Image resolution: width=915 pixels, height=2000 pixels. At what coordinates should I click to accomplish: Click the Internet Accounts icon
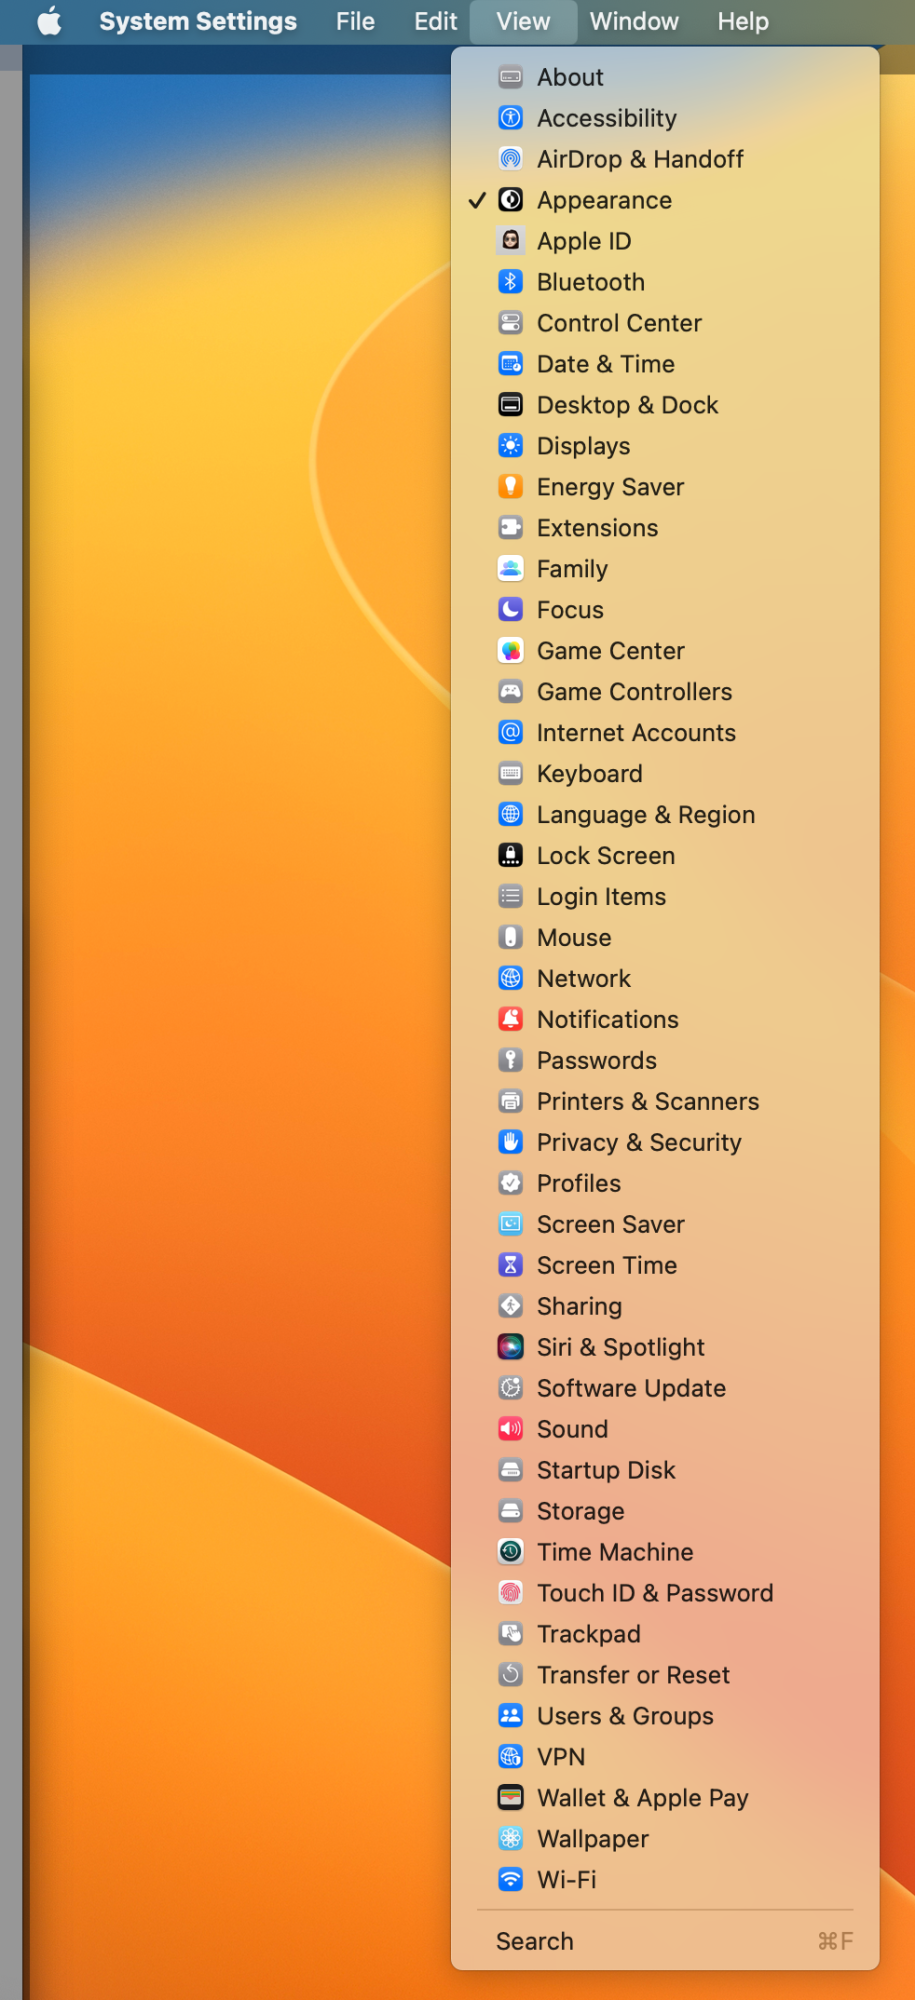pos(511,733)
